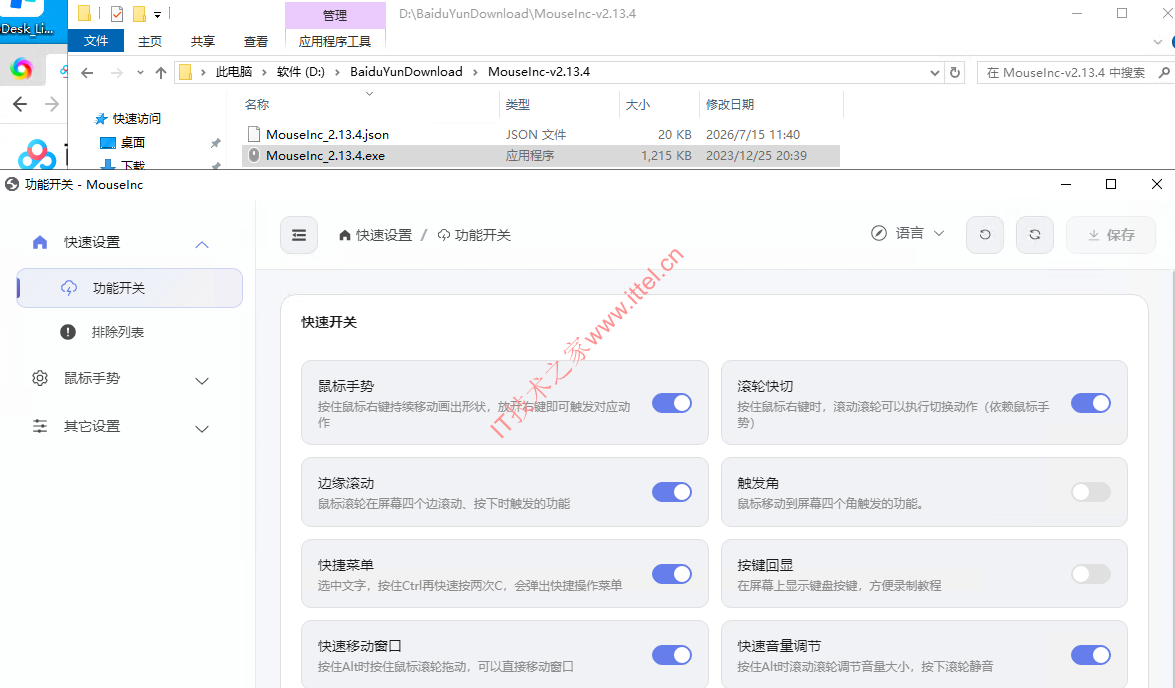
Task: Disable 快速移动窗口 toggle
Action: click(x=671, y=655)
